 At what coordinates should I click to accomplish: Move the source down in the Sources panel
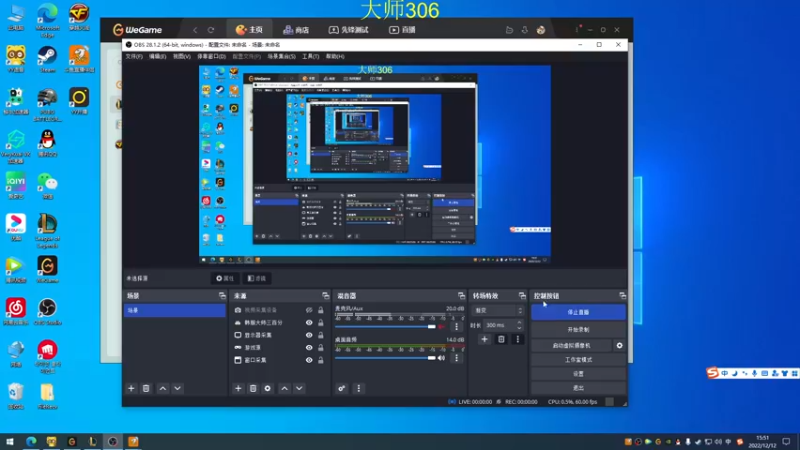pyautogui.click(x=299, y=388)
